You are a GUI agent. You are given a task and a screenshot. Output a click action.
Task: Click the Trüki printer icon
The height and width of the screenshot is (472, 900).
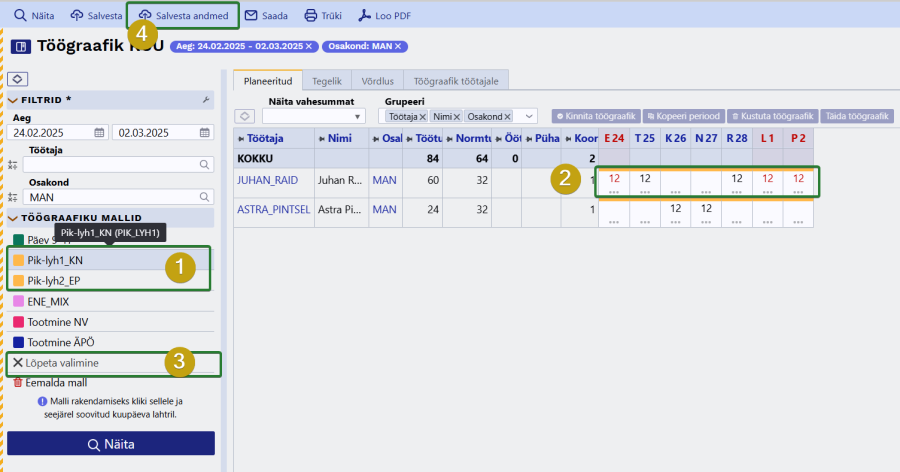[311, 16]
